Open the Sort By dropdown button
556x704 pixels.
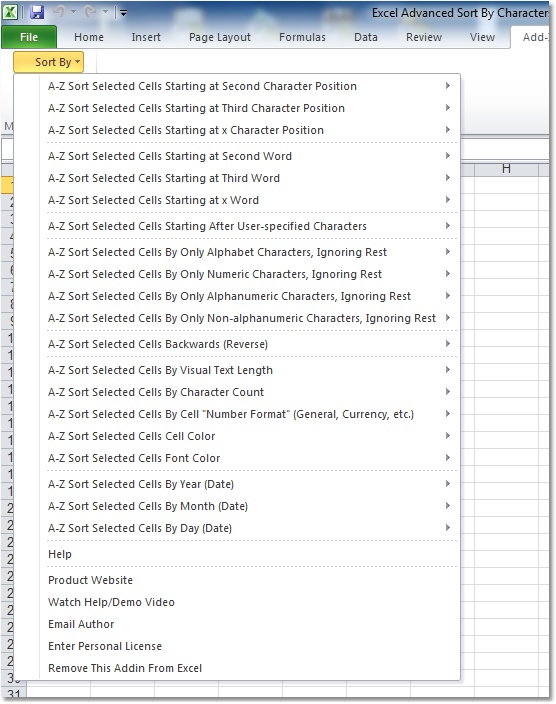[x=49, y=62]
